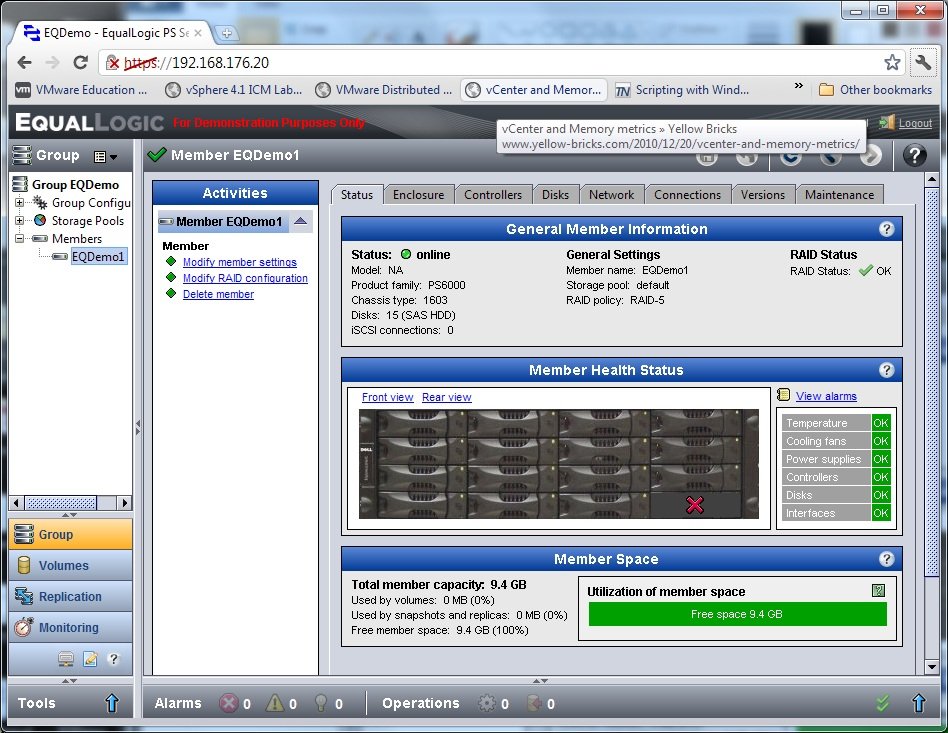Image resolution: width=948 pixels, height=733 pixels.
Task: Click the small help icon below Monitoring
Action: (113, 659)
